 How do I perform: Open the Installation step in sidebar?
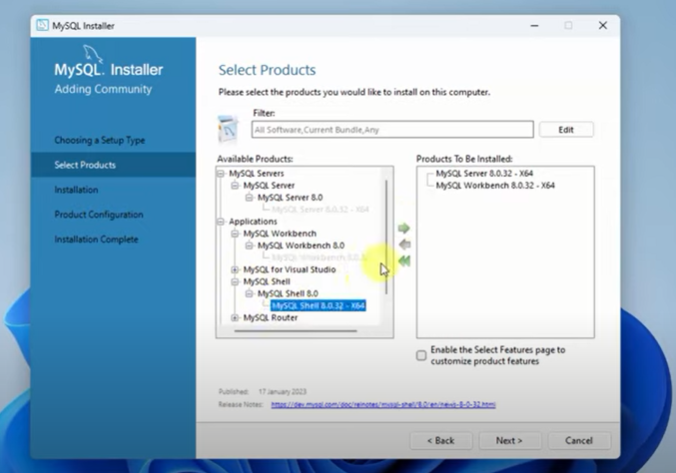76,190
